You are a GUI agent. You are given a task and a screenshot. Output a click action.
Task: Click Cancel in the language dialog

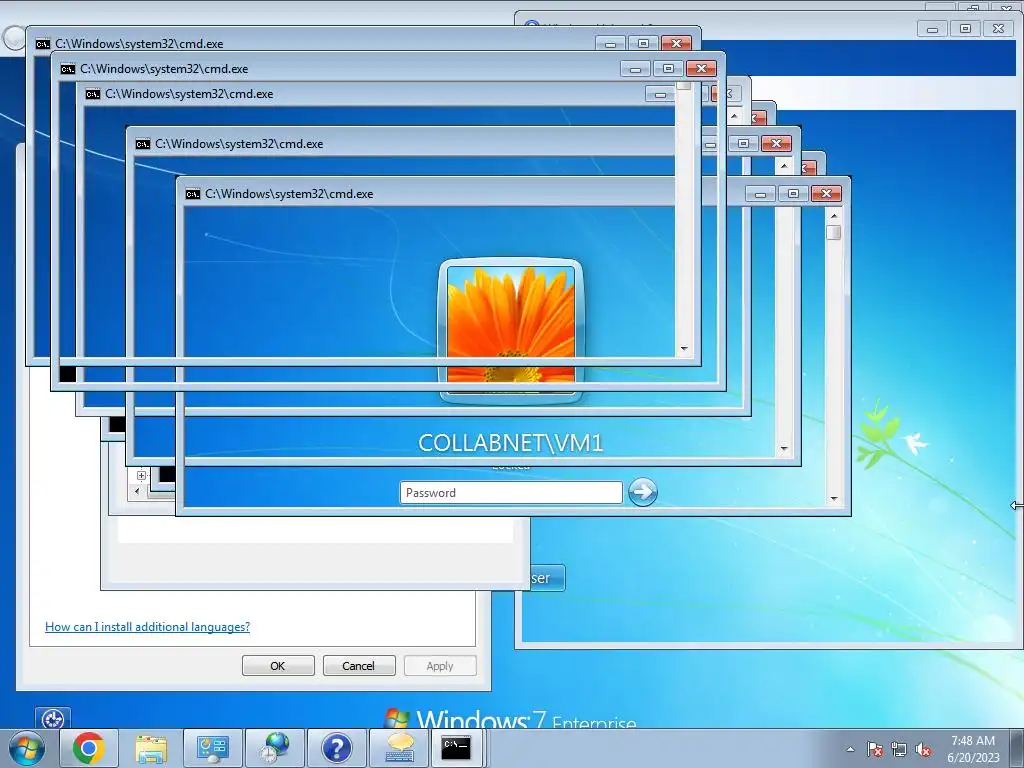(x=359, y=665)
